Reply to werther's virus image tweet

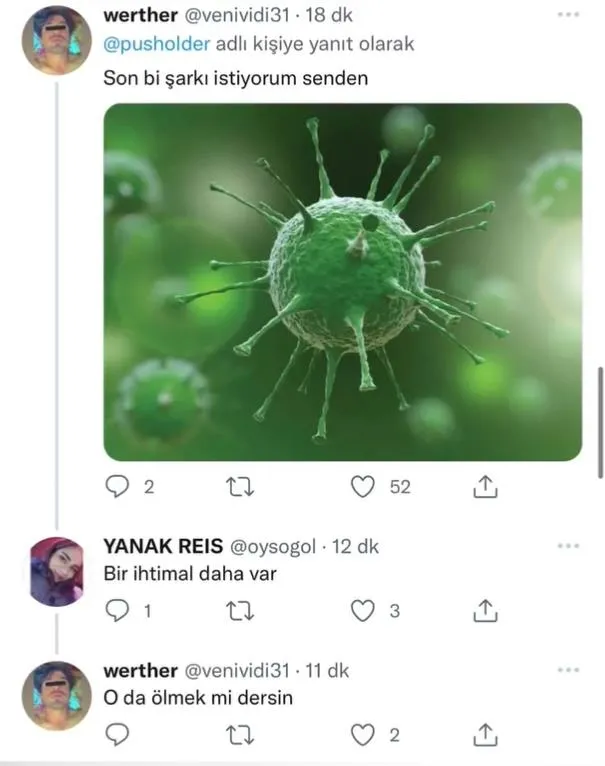point(119,487)
